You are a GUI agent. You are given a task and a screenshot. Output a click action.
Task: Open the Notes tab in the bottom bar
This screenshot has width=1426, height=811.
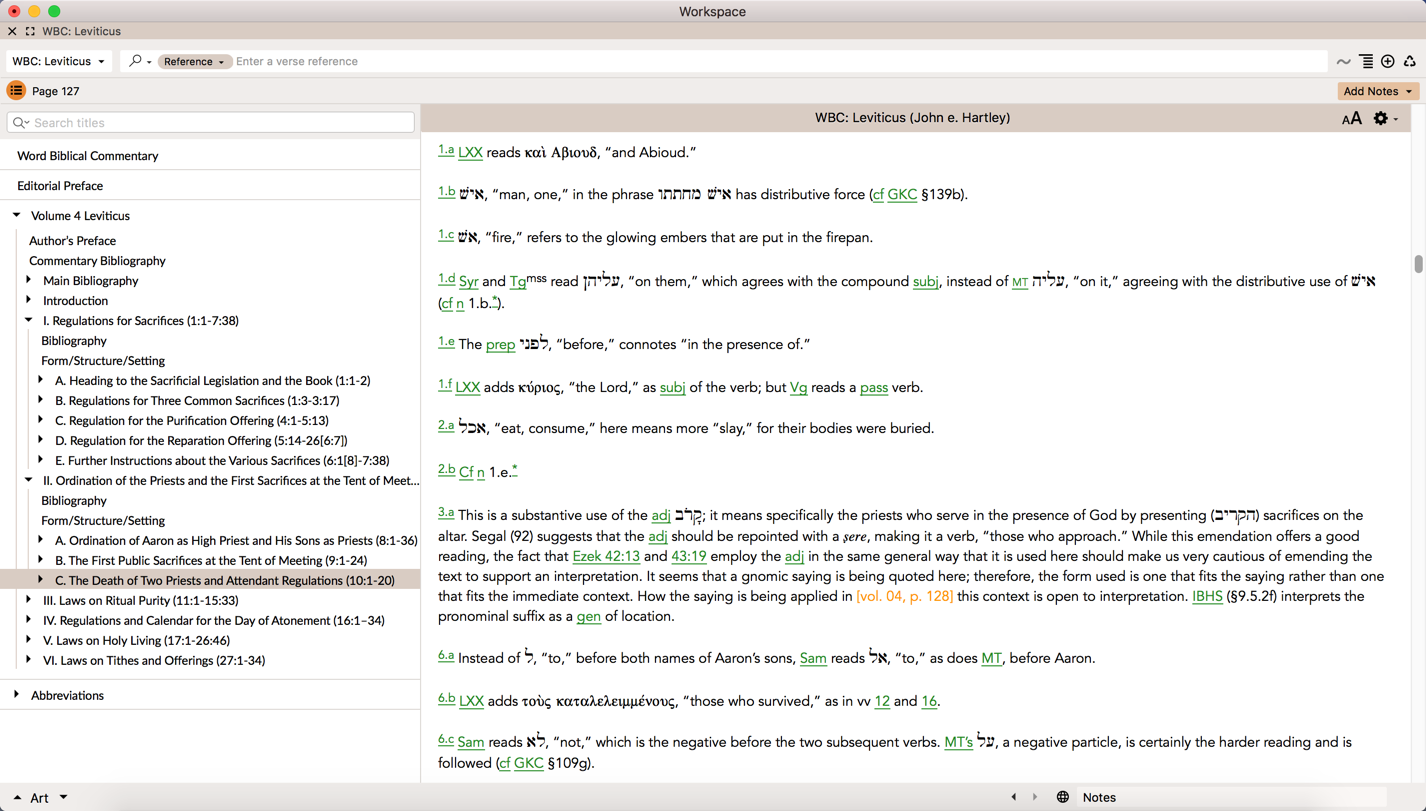(x=1099, y=797)
